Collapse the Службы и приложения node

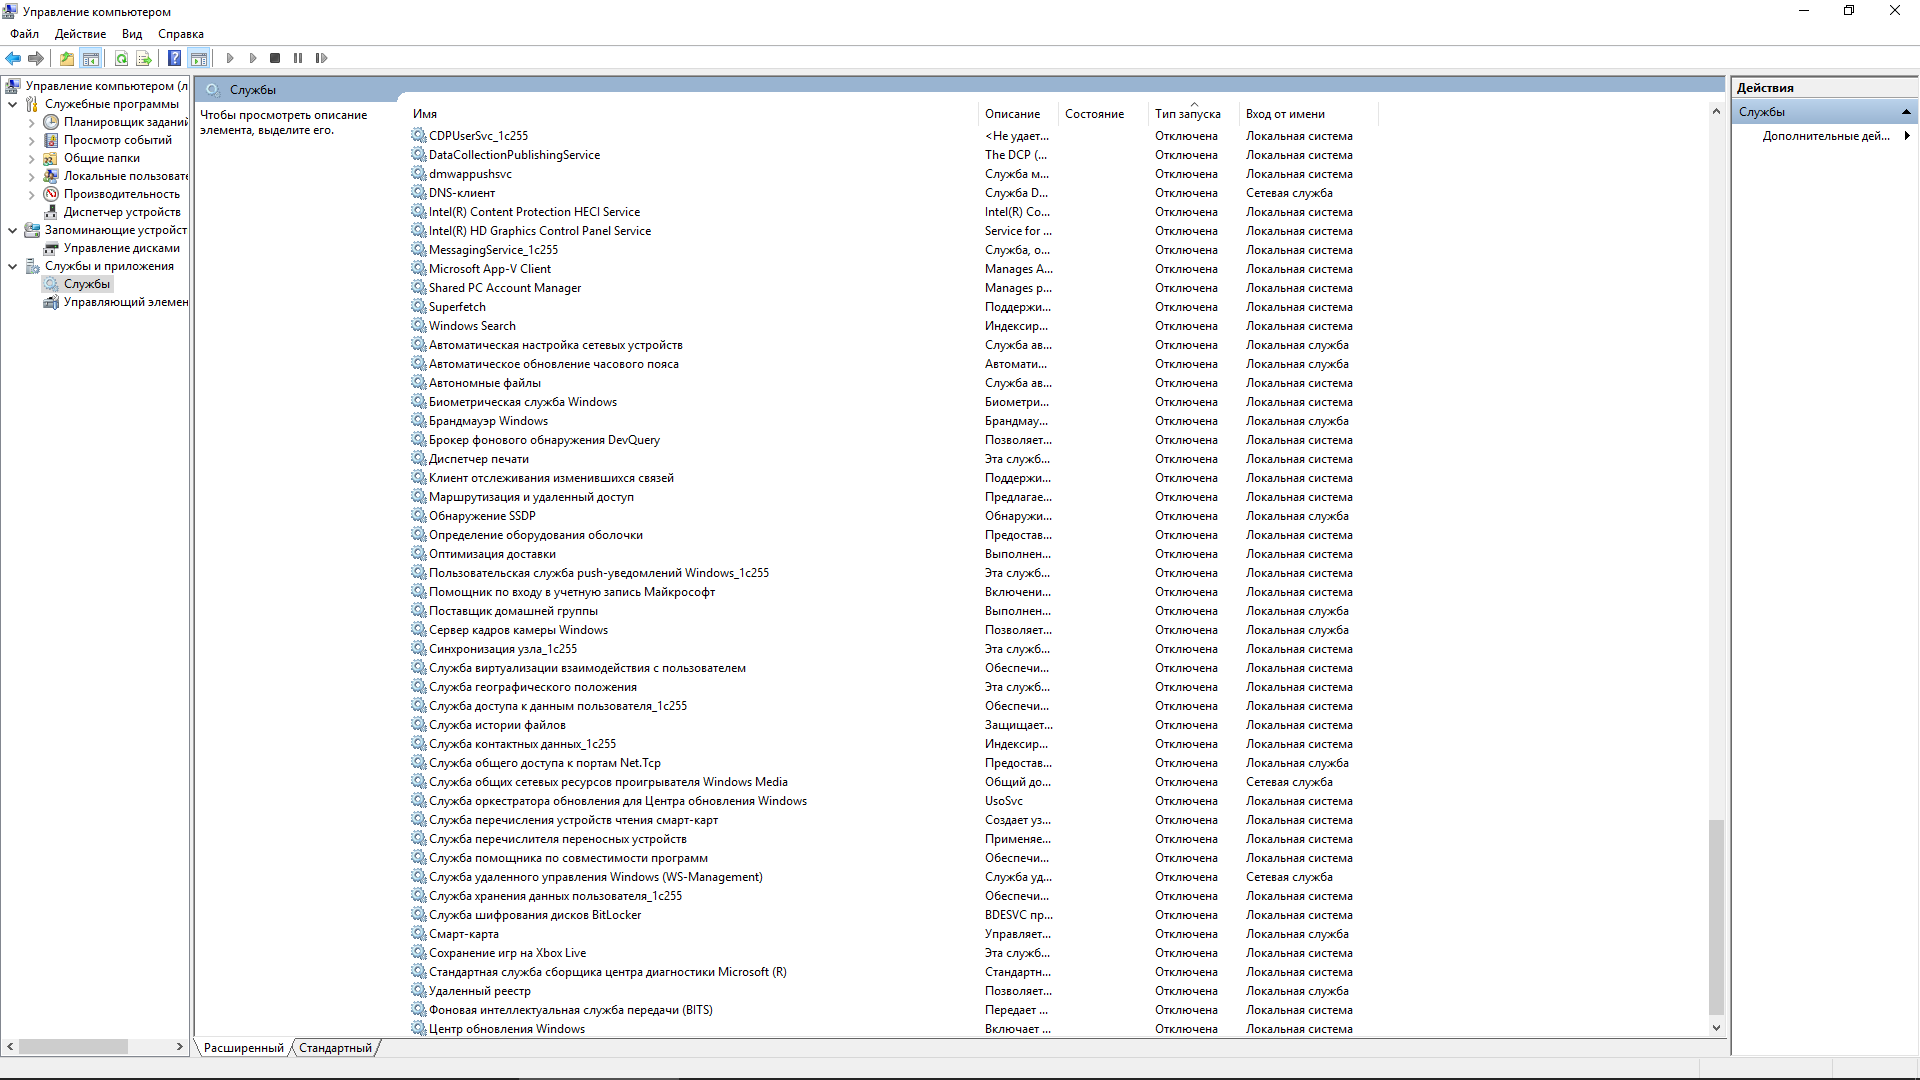pos(13,266)
